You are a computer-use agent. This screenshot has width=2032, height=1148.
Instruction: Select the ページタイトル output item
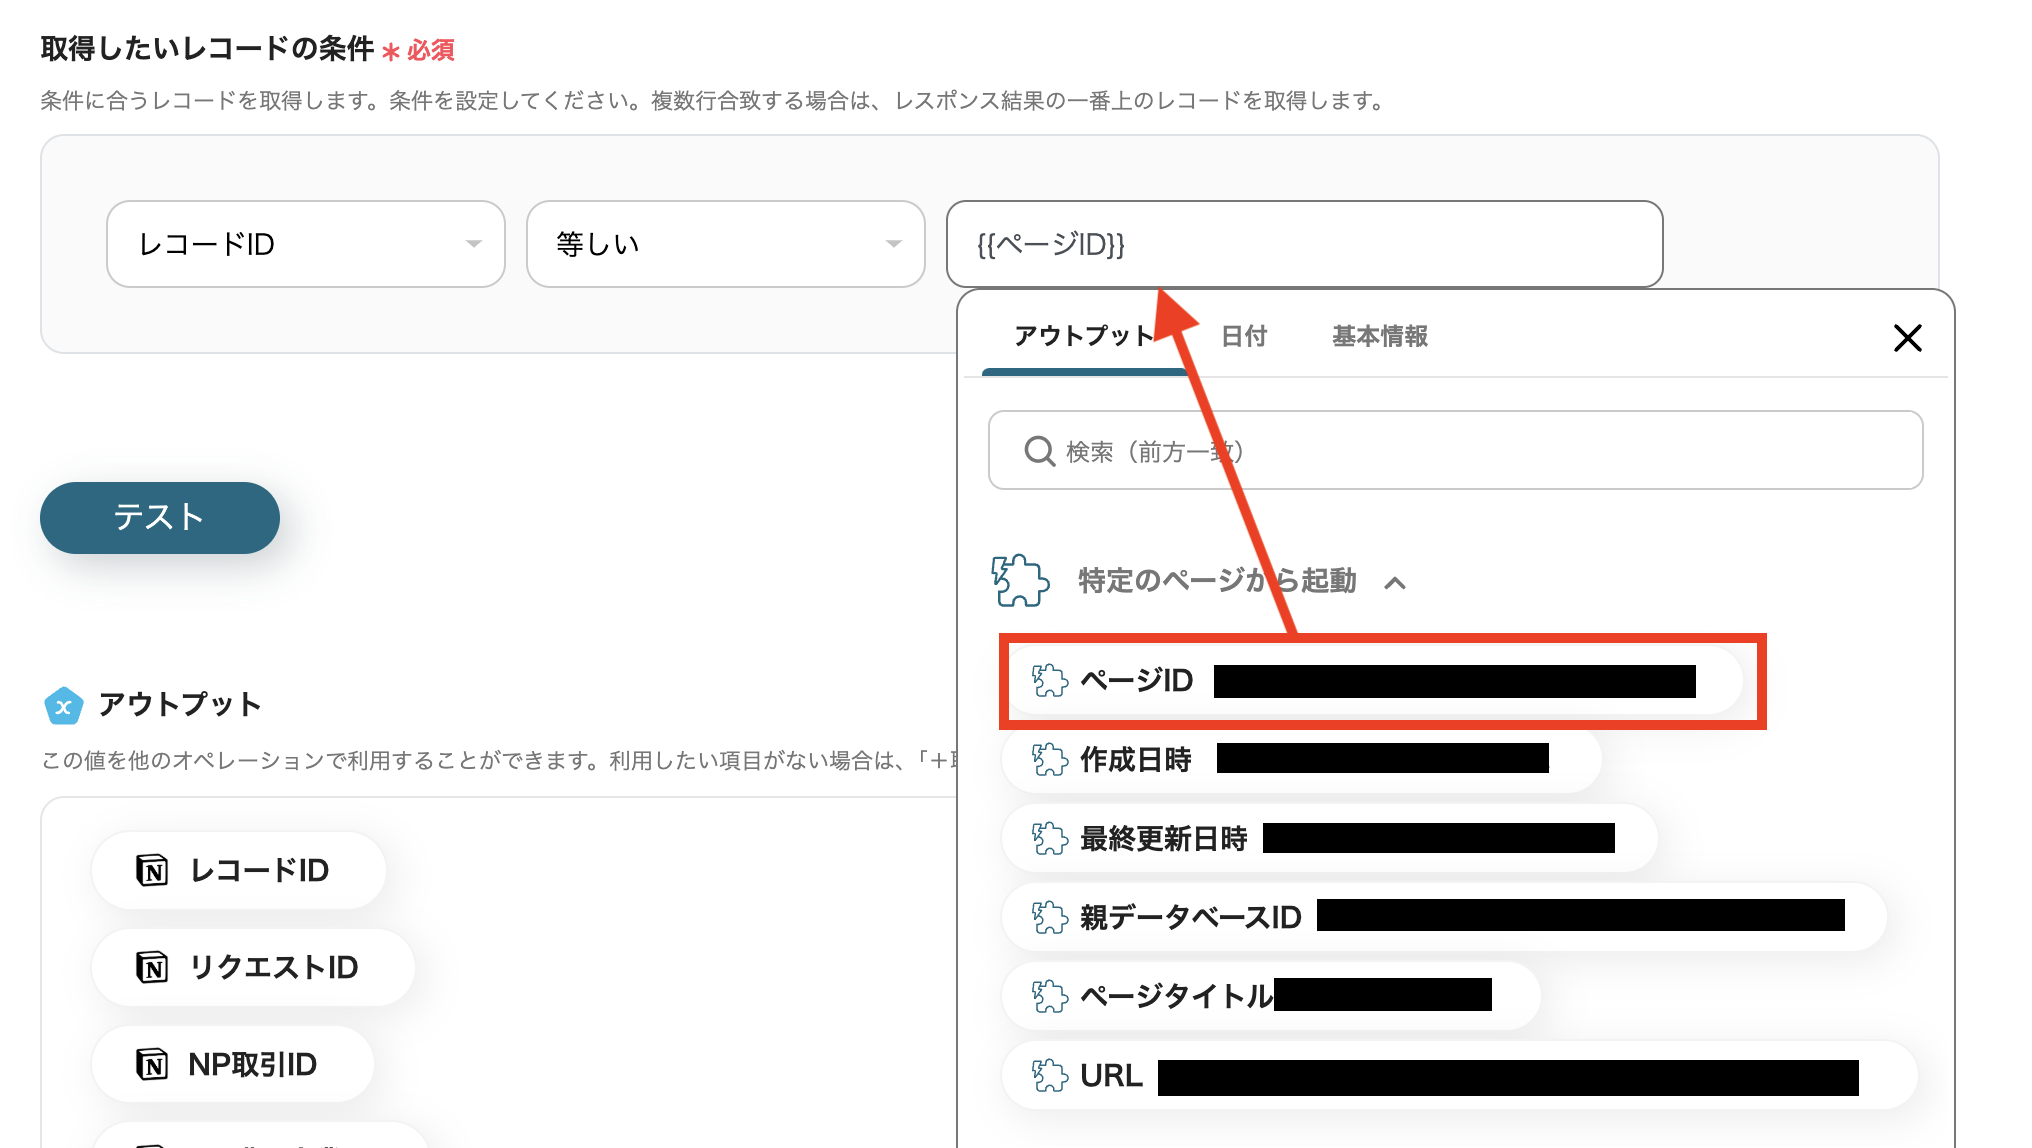click(x=1176, y=996)
